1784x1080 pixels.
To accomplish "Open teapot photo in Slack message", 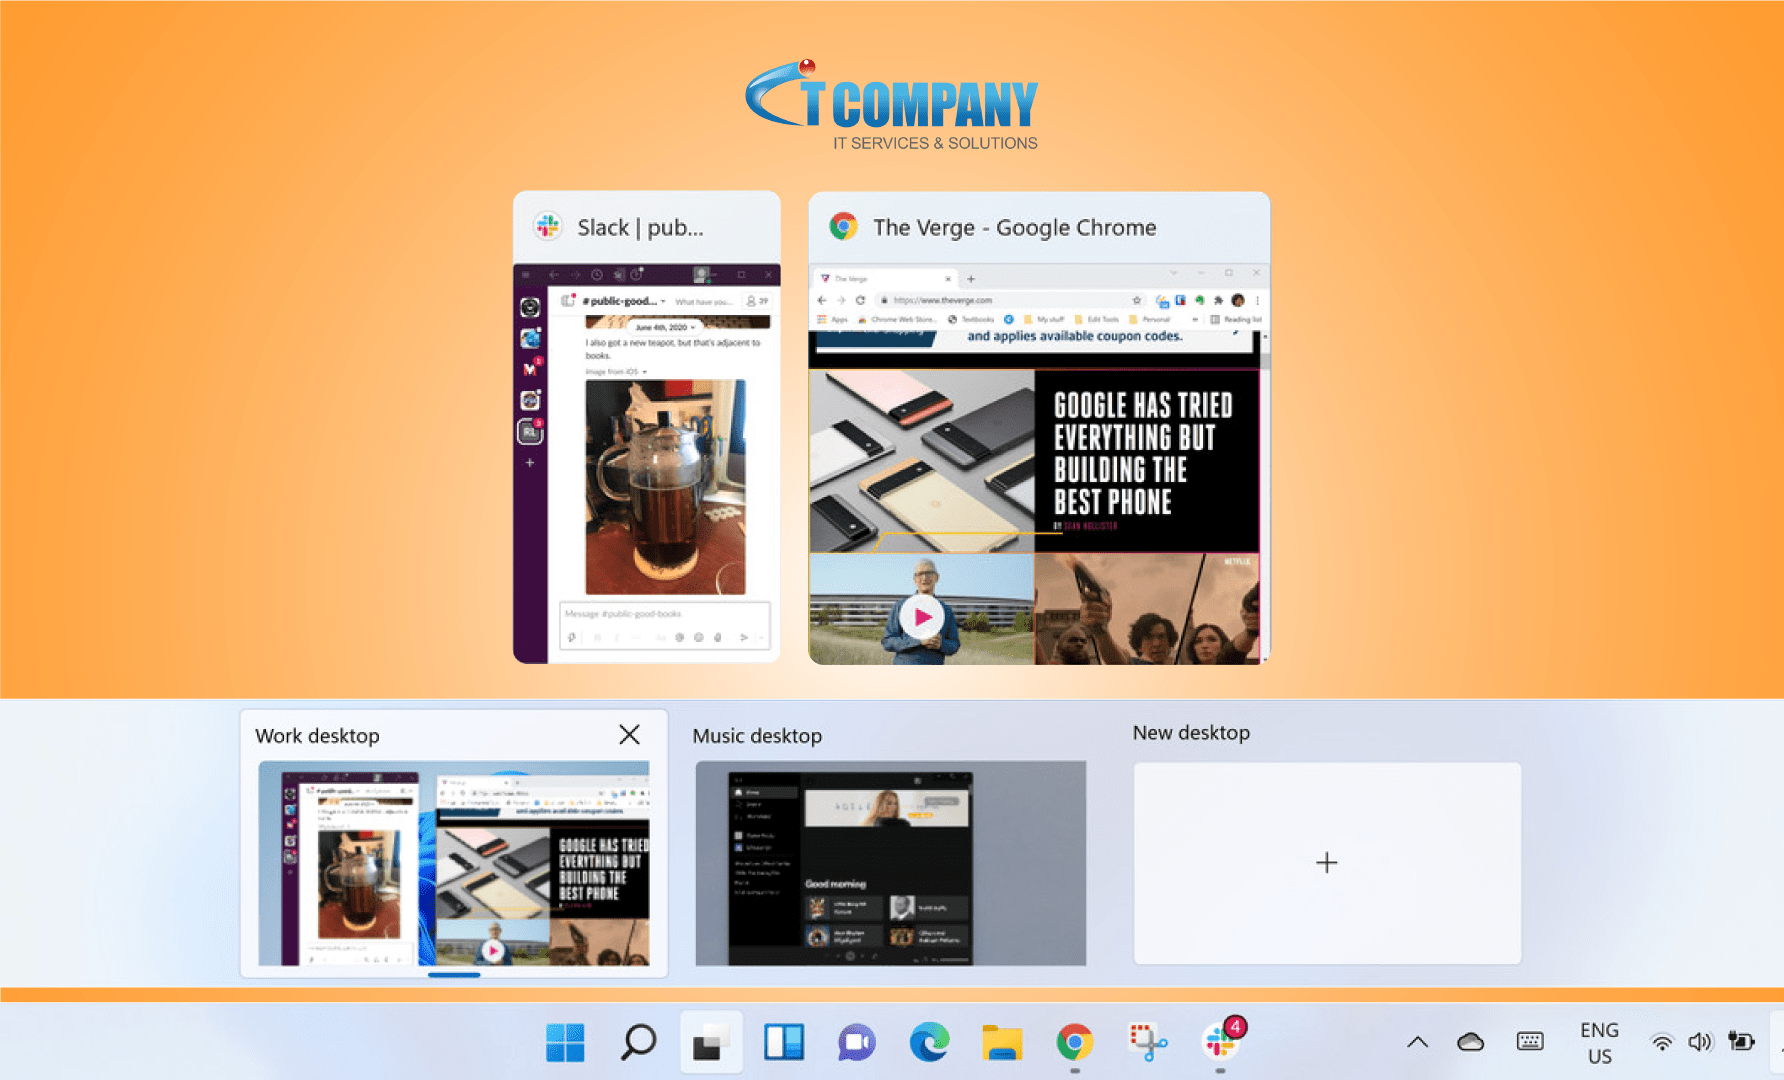I will coord(665,487).
